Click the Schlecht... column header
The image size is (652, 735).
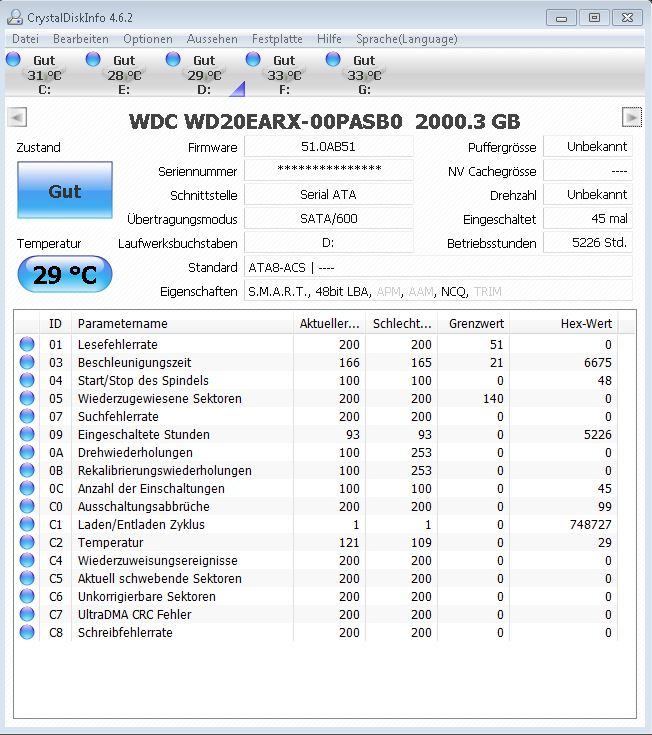(x=402, y=323)
